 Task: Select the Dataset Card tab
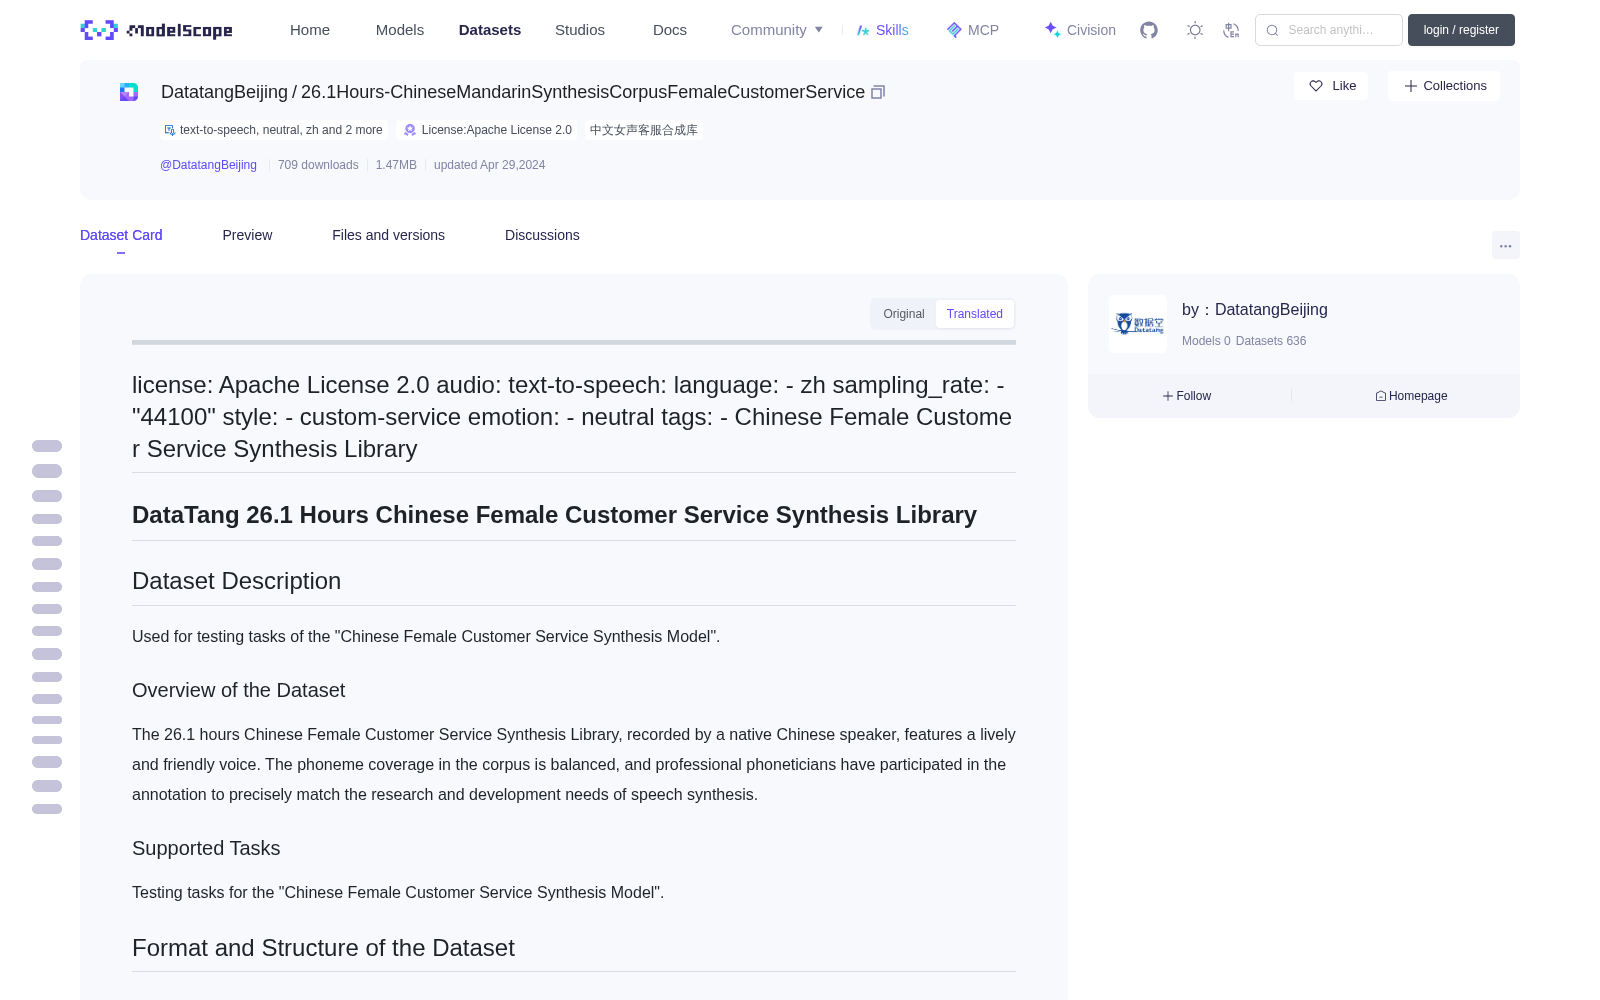(x=121, y=235)
